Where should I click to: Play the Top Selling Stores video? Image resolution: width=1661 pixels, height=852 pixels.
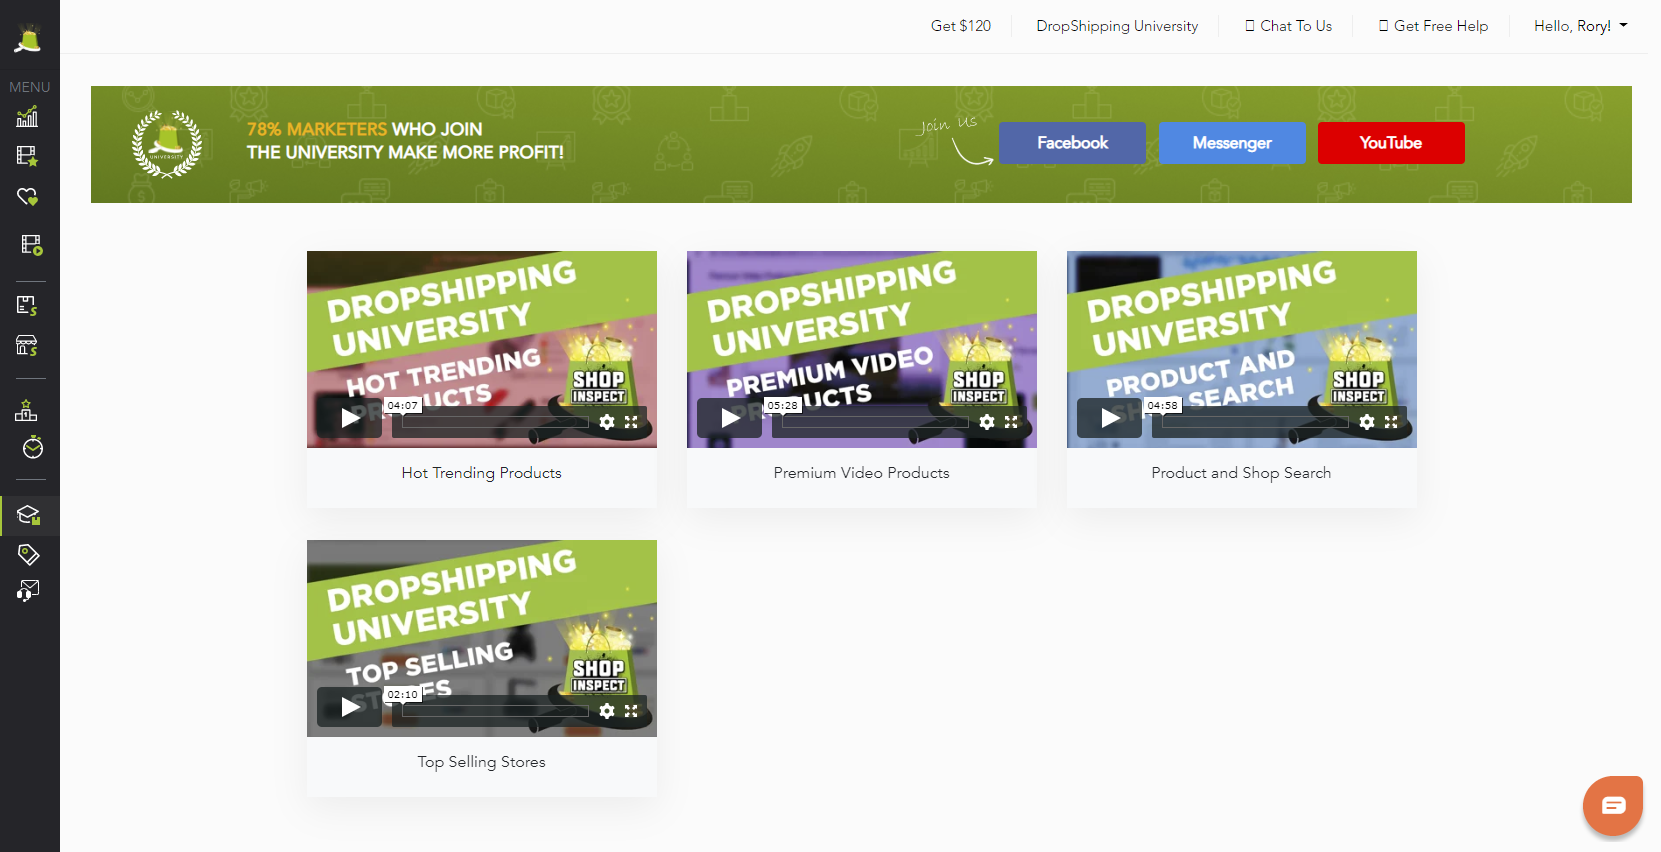tap(350, 707)
